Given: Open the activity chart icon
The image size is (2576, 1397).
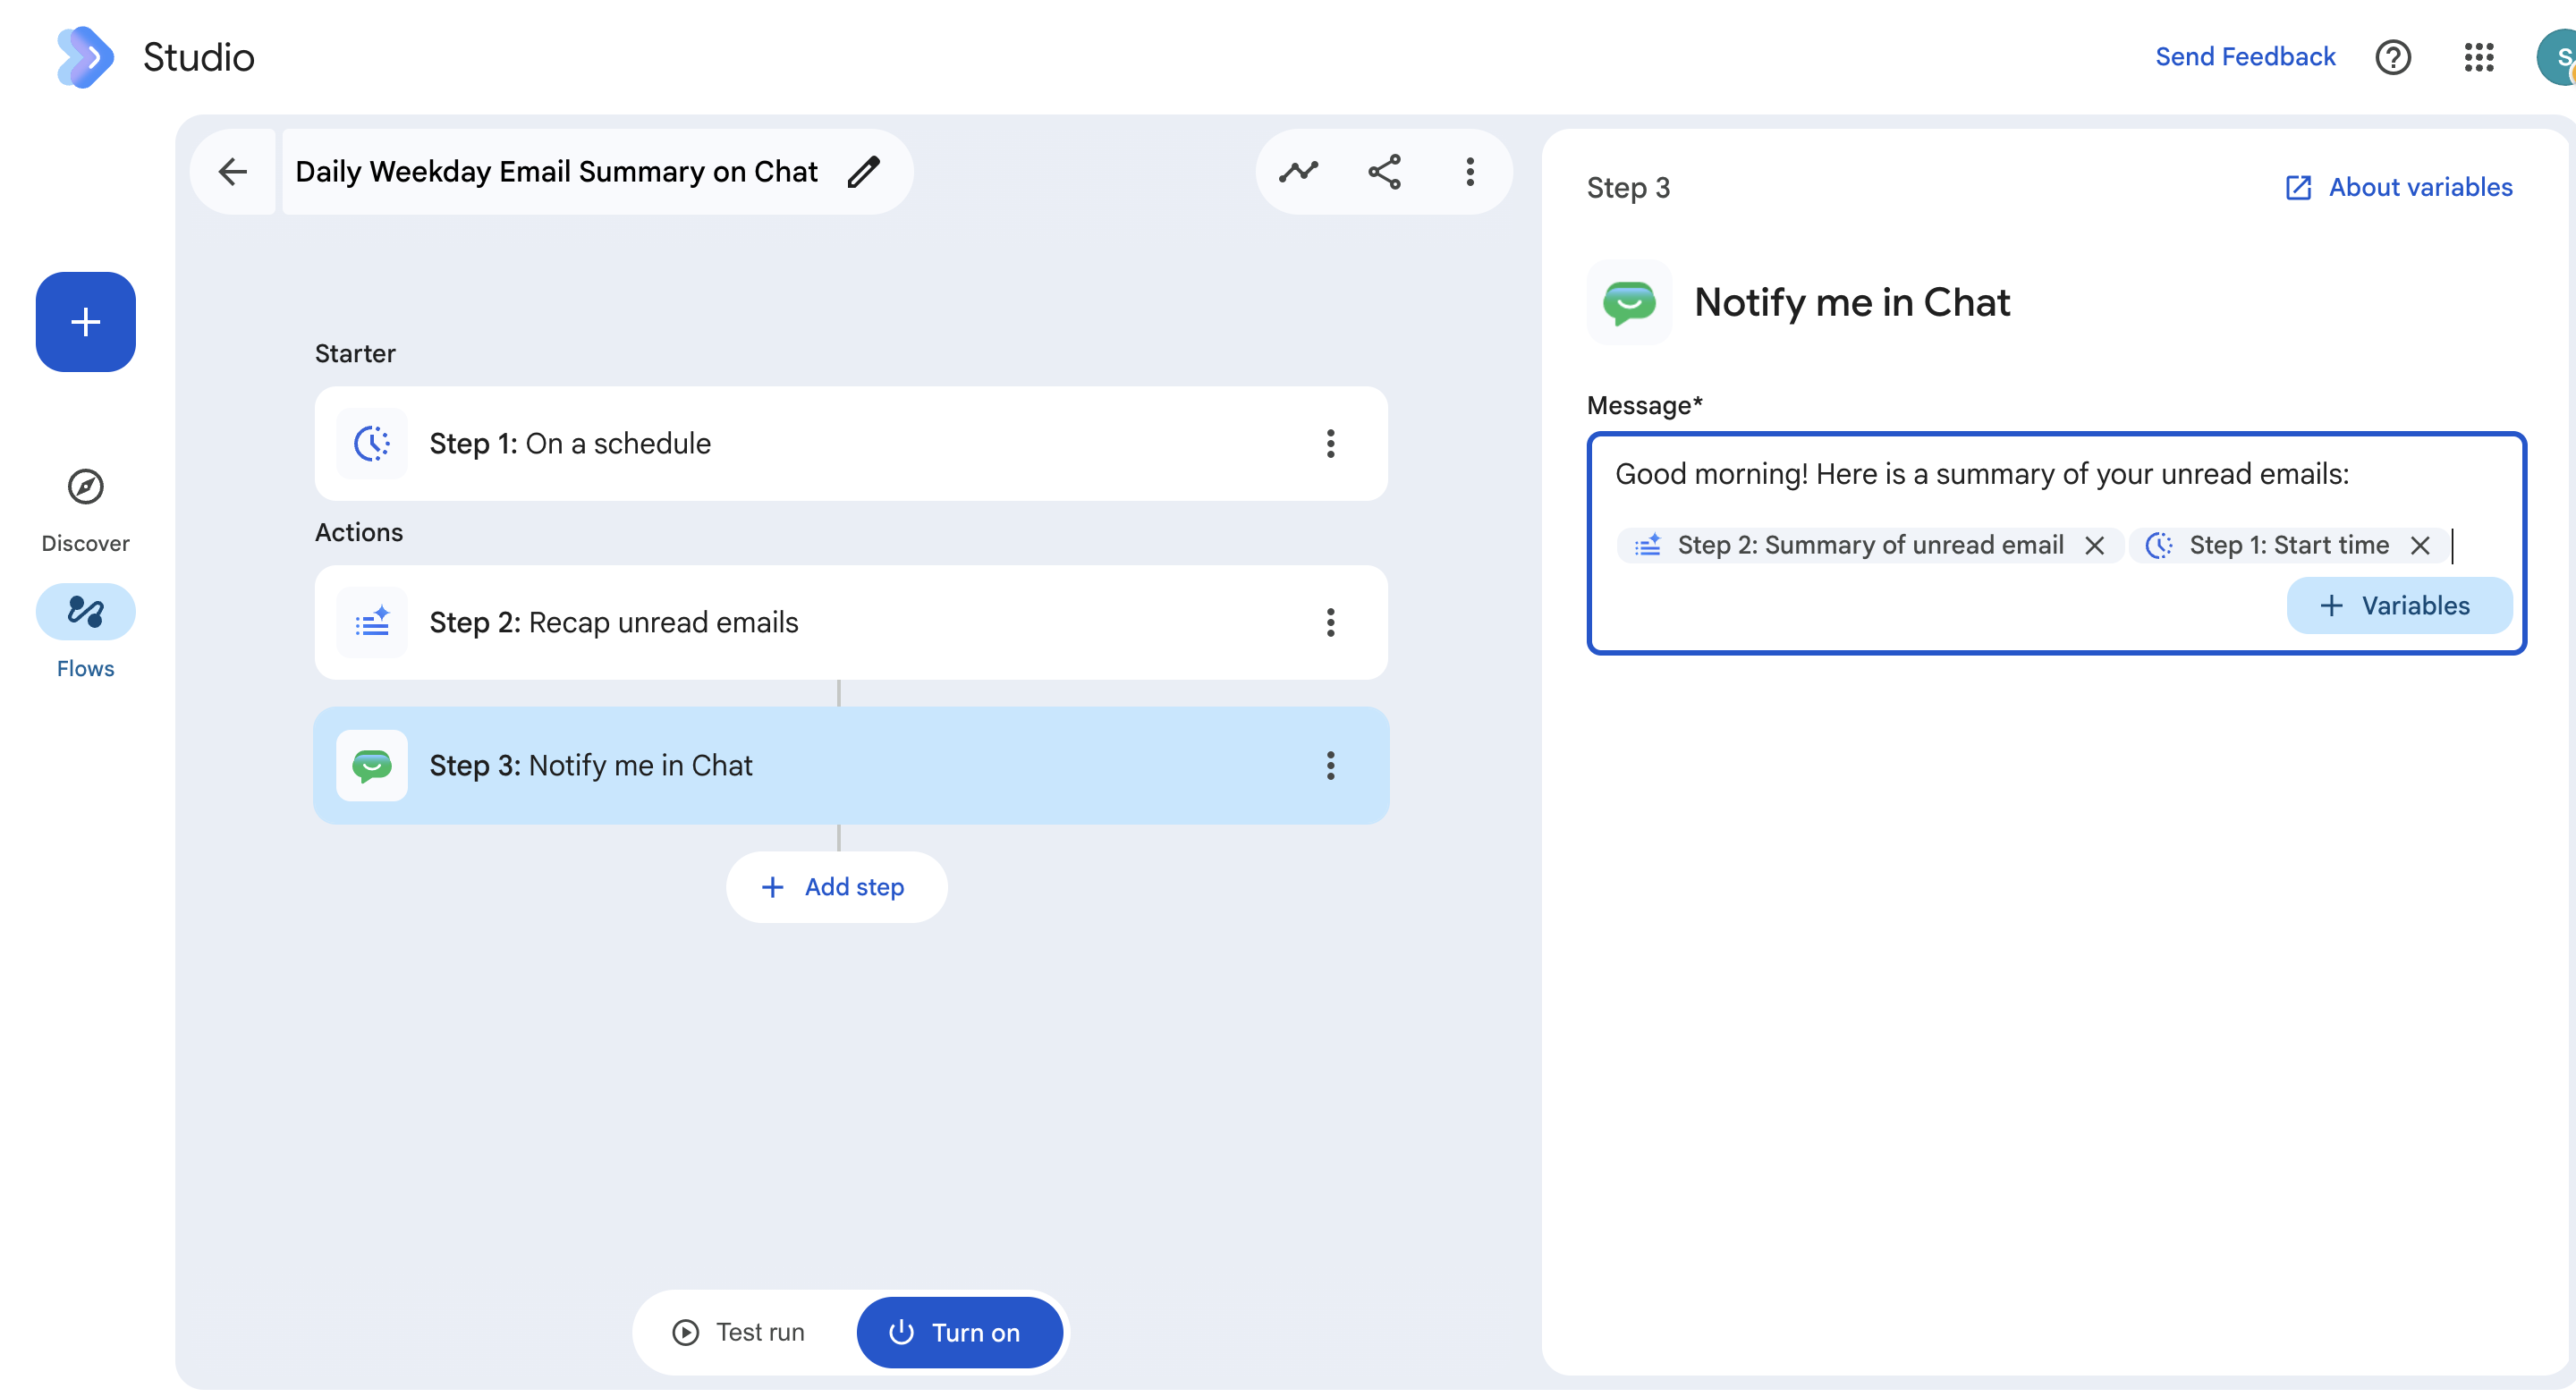Looking at the screenshot, I should point(1298,171).
